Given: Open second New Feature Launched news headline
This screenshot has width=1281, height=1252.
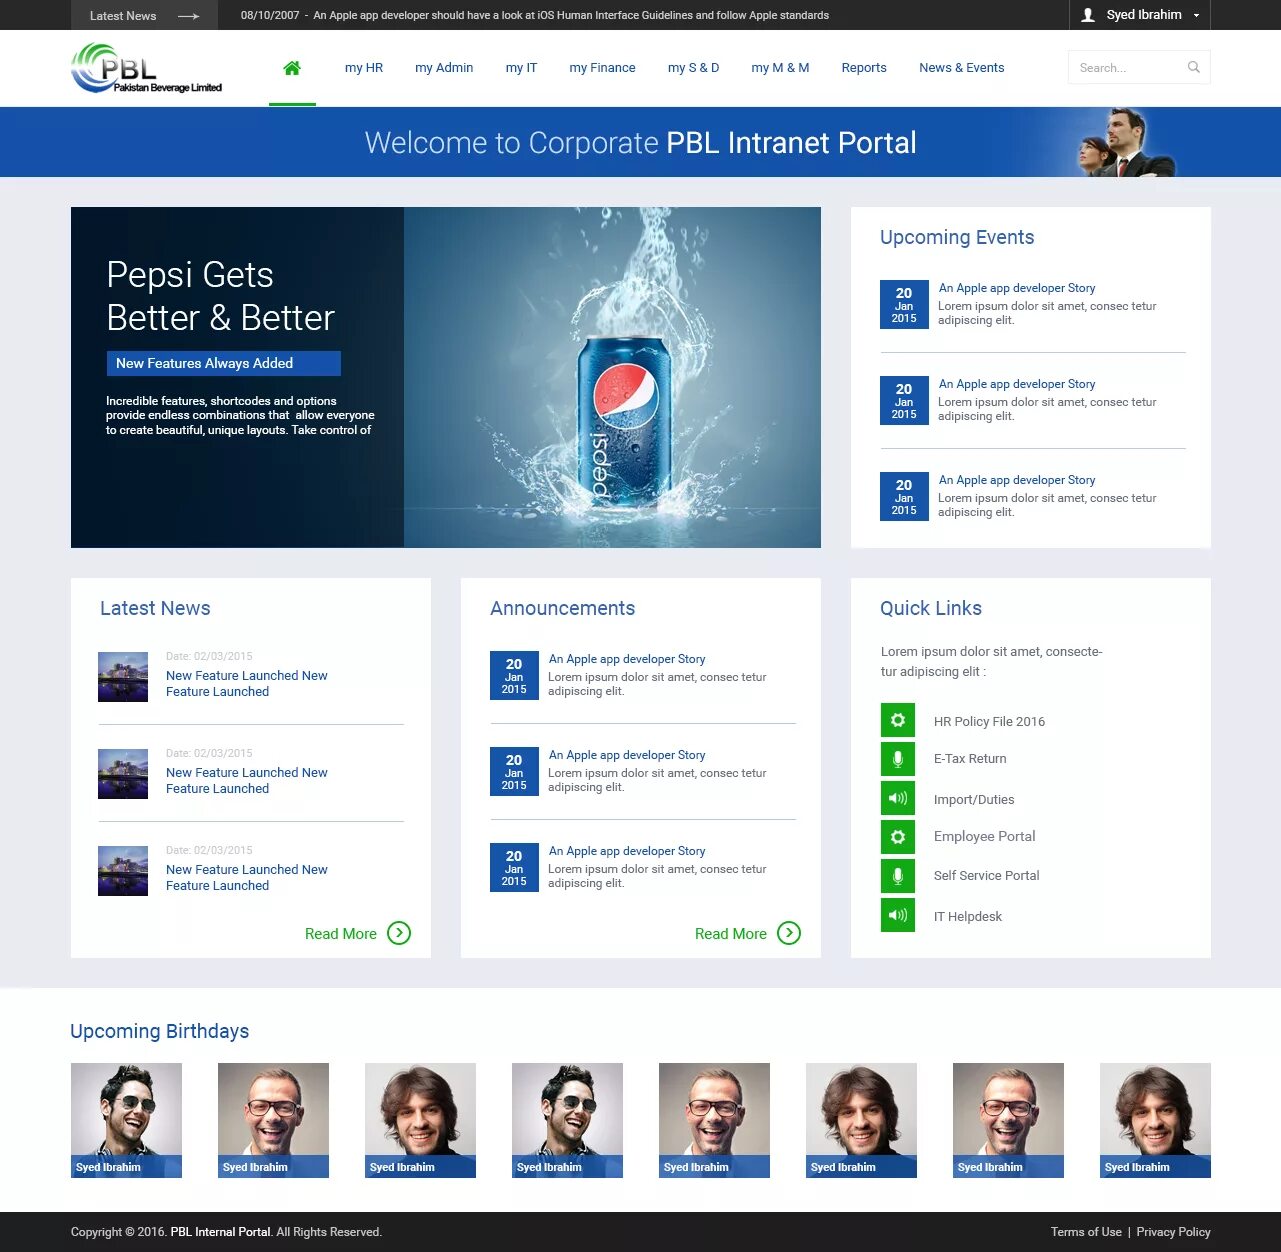Looking at the screenshot, I should 247,781.
